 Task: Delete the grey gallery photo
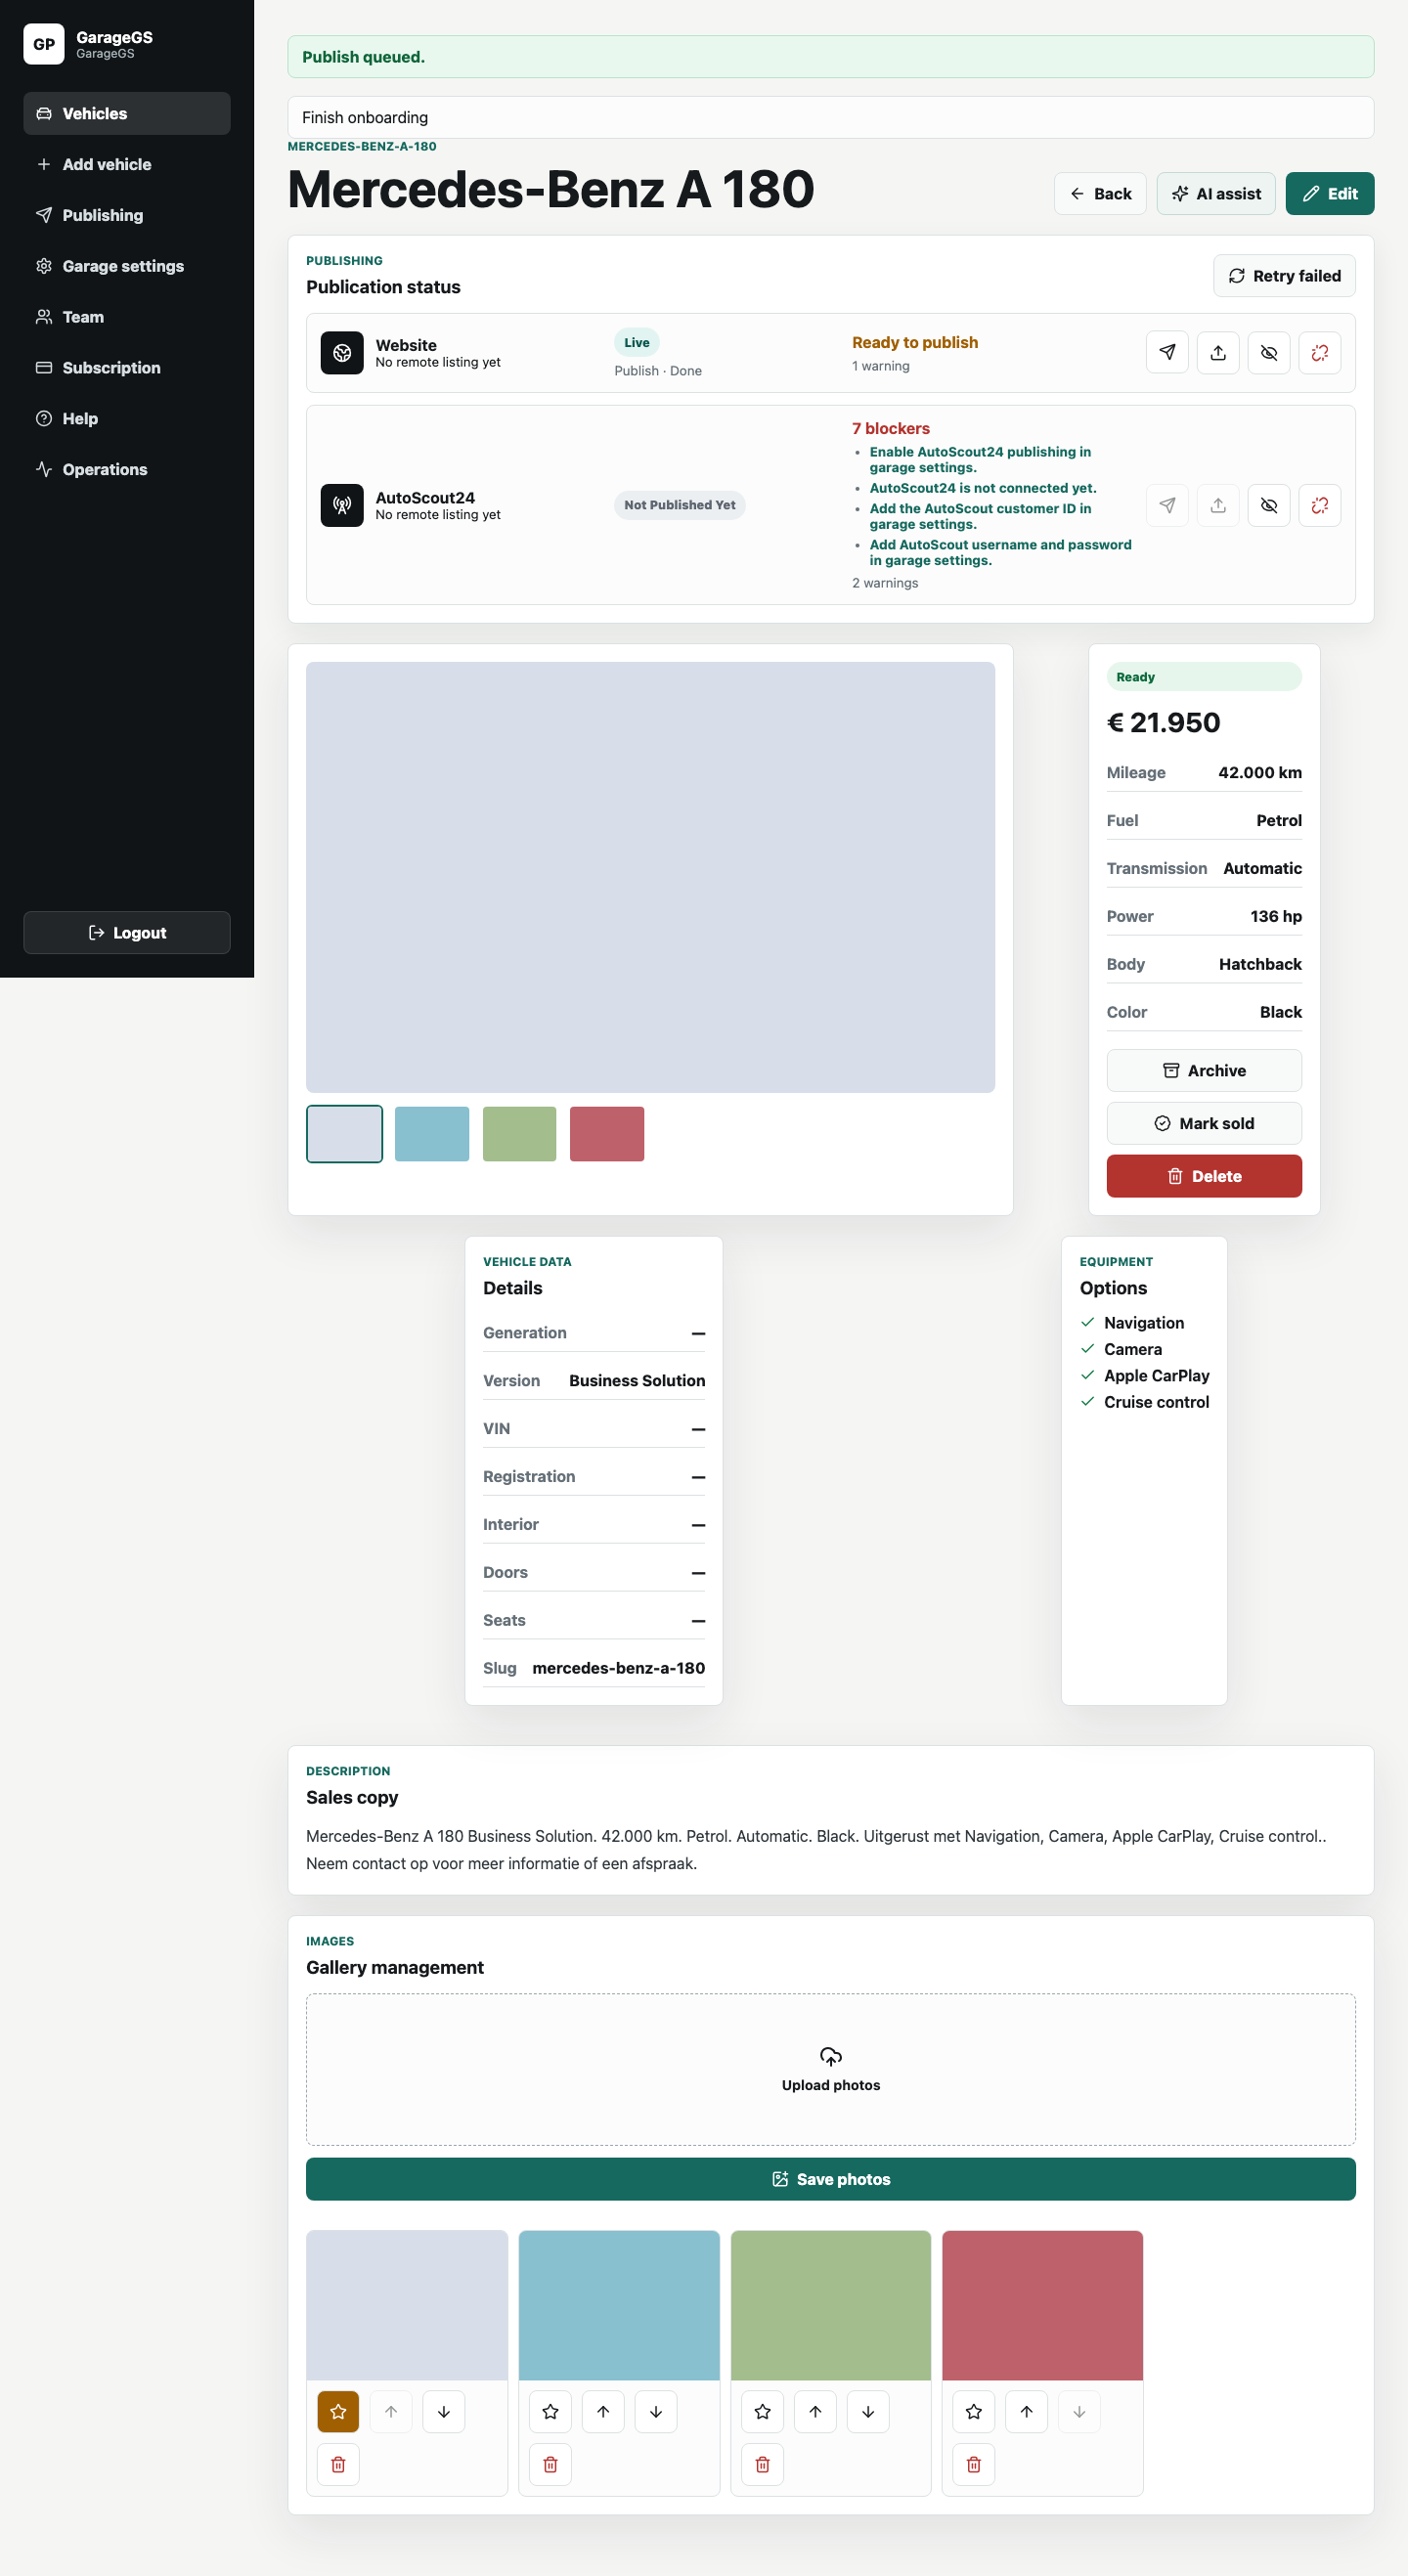338,2464
